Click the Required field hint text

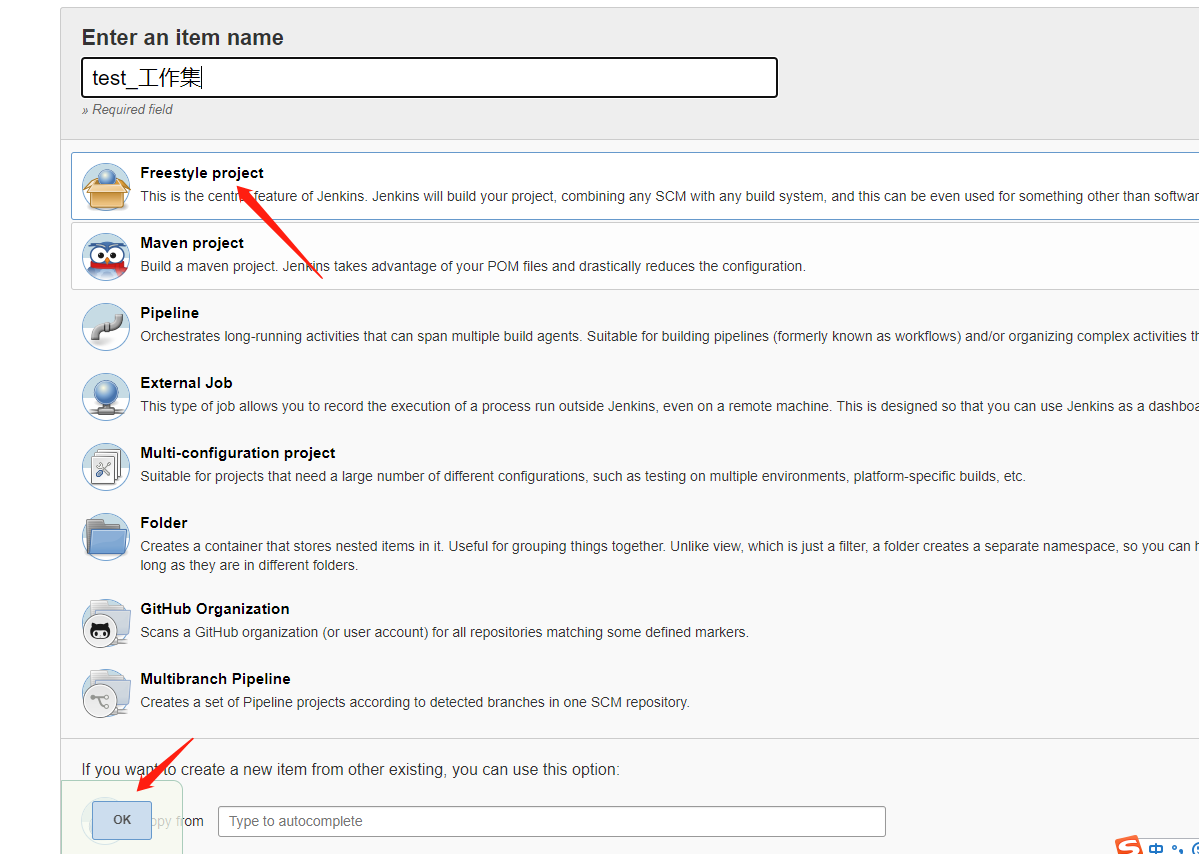coord(127,109)
